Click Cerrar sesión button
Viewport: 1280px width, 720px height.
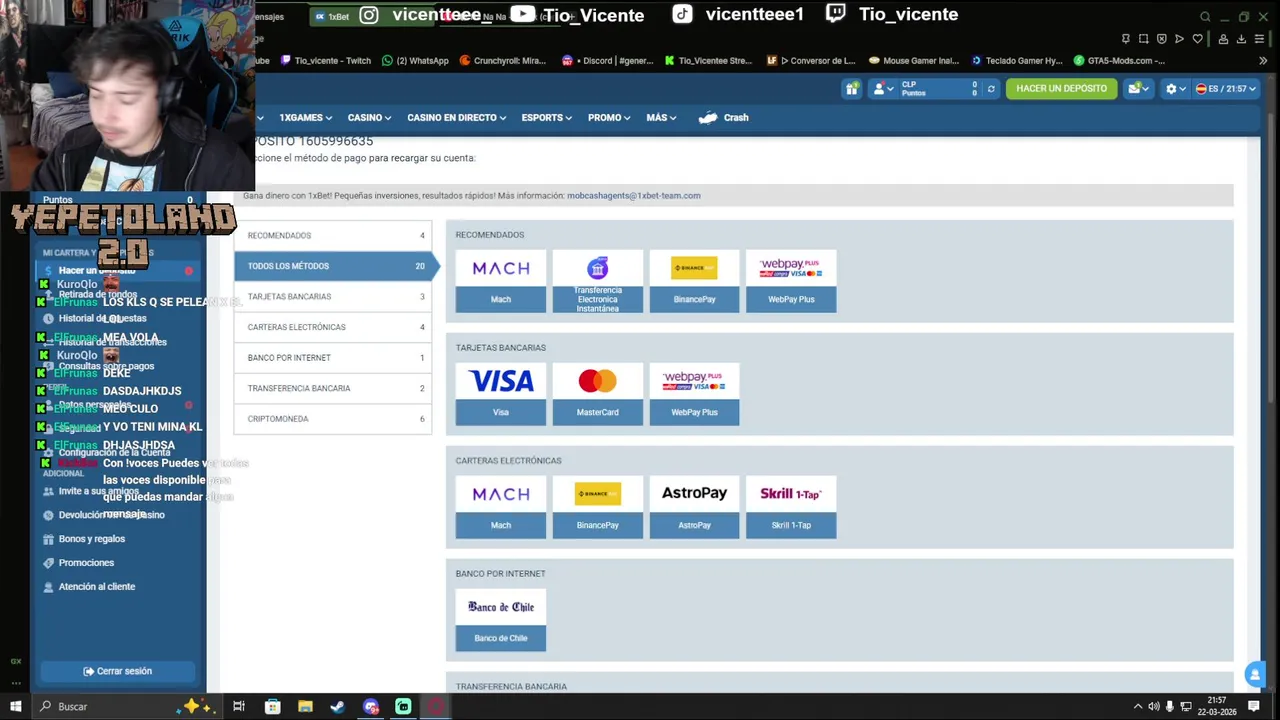pyautogui.click(x=118, y=671)
